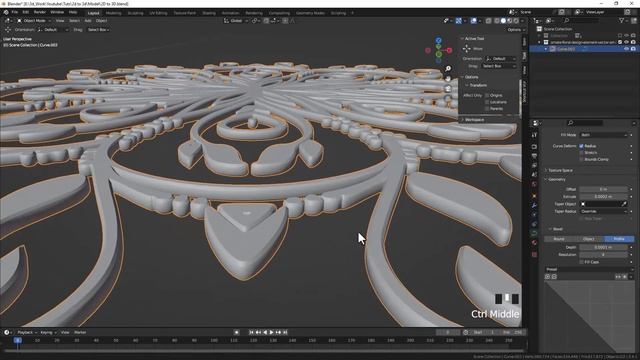
Task: Open the outliner filter funnel dropdown
Action: 623,20
